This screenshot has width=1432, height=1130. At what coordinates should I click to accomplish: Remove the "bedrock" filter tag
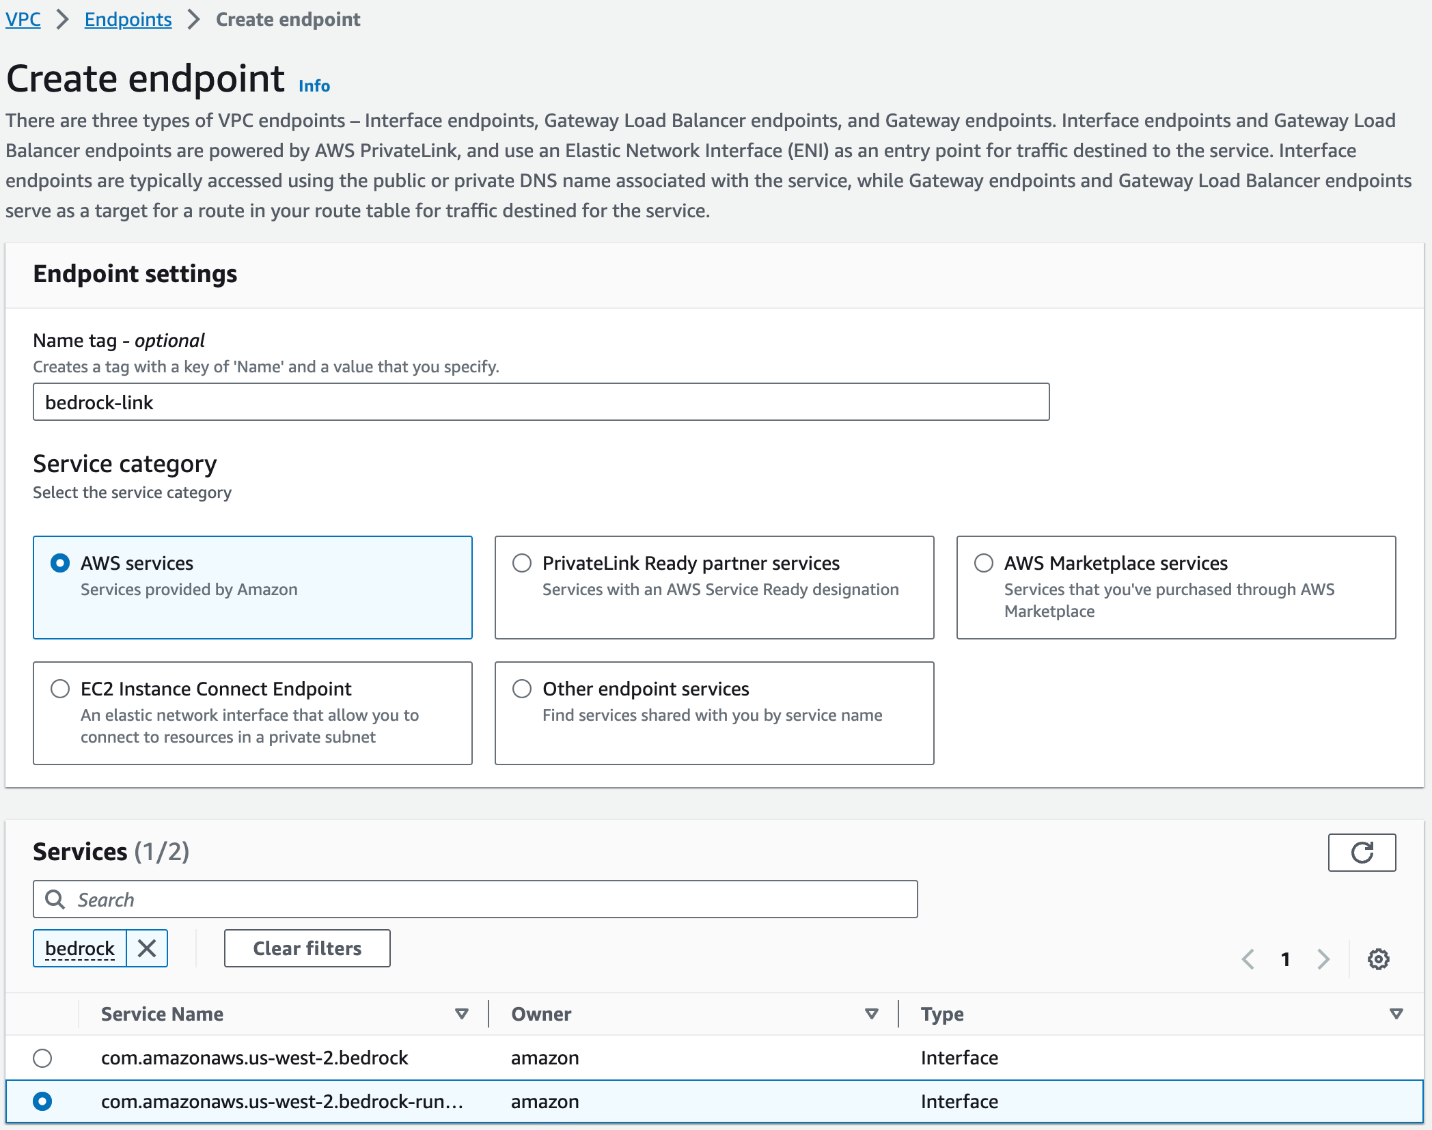(146, 948)
